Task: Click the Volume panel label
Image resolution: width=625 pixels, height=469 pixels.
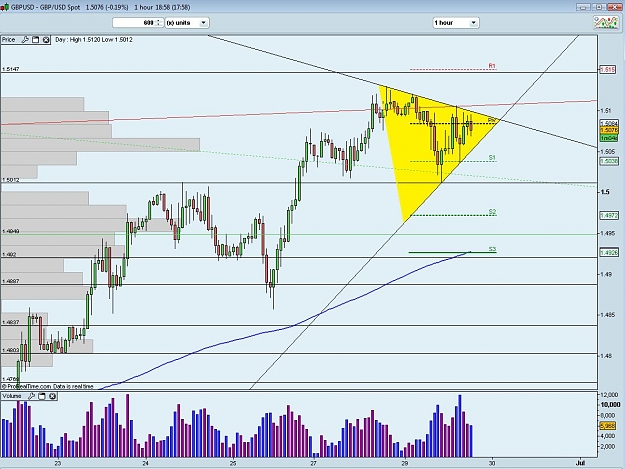Action: pyautogui.click(x=12, y=396)
